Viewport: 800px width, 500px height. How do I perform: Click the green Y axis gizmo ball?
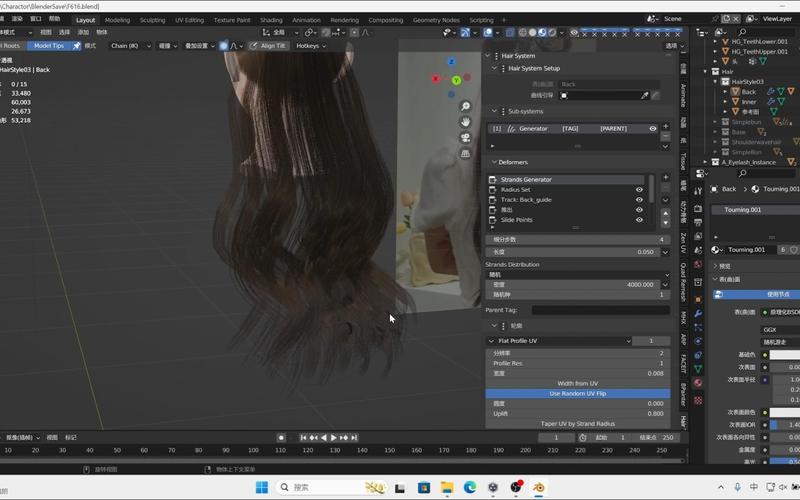[456, 80]
